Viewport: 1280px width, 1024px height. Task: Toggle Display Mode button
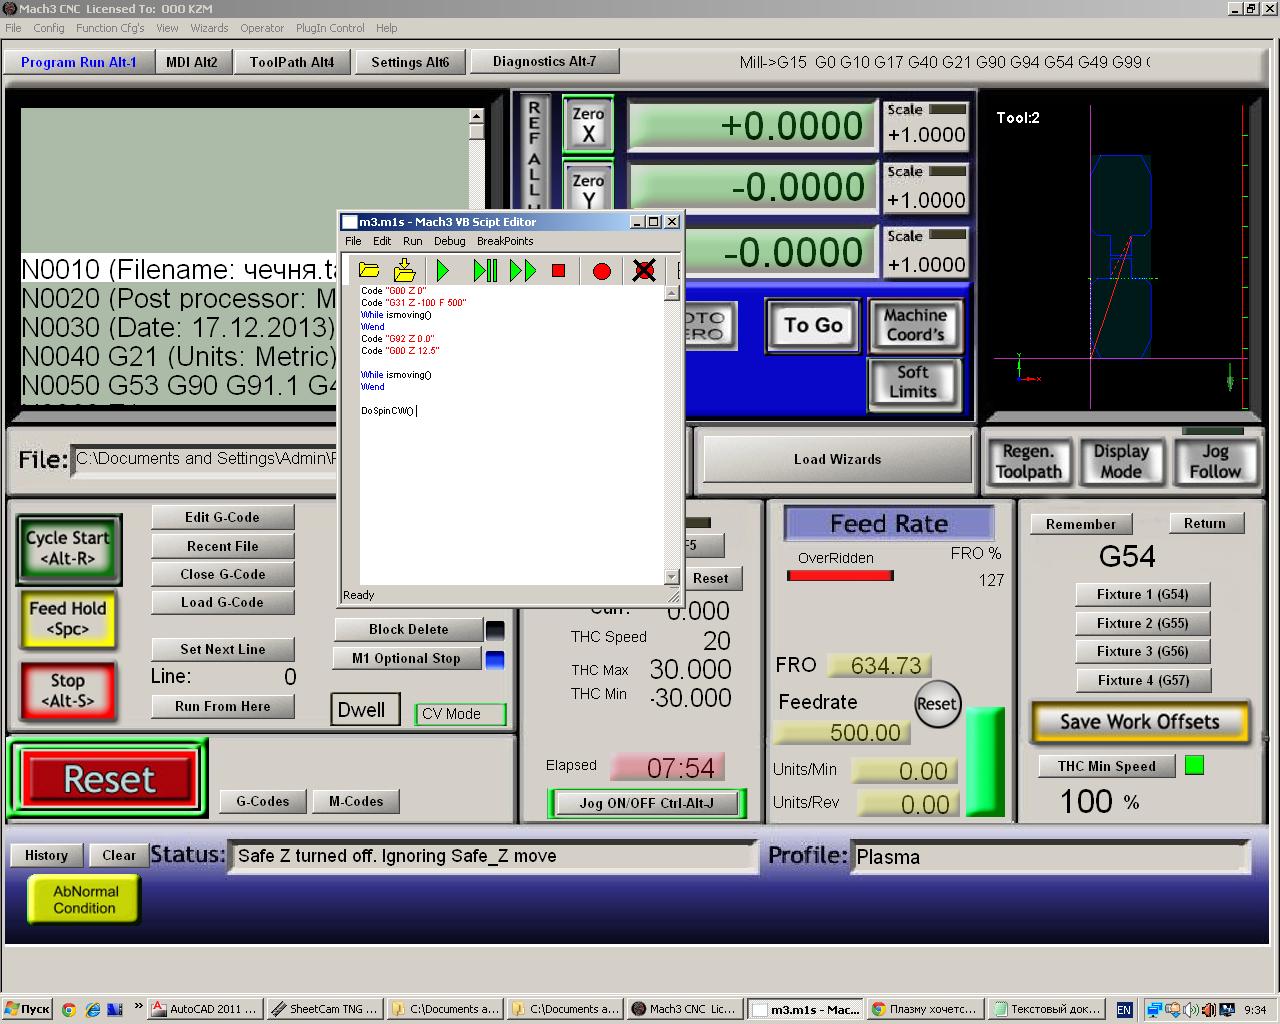pos(1121,462)
